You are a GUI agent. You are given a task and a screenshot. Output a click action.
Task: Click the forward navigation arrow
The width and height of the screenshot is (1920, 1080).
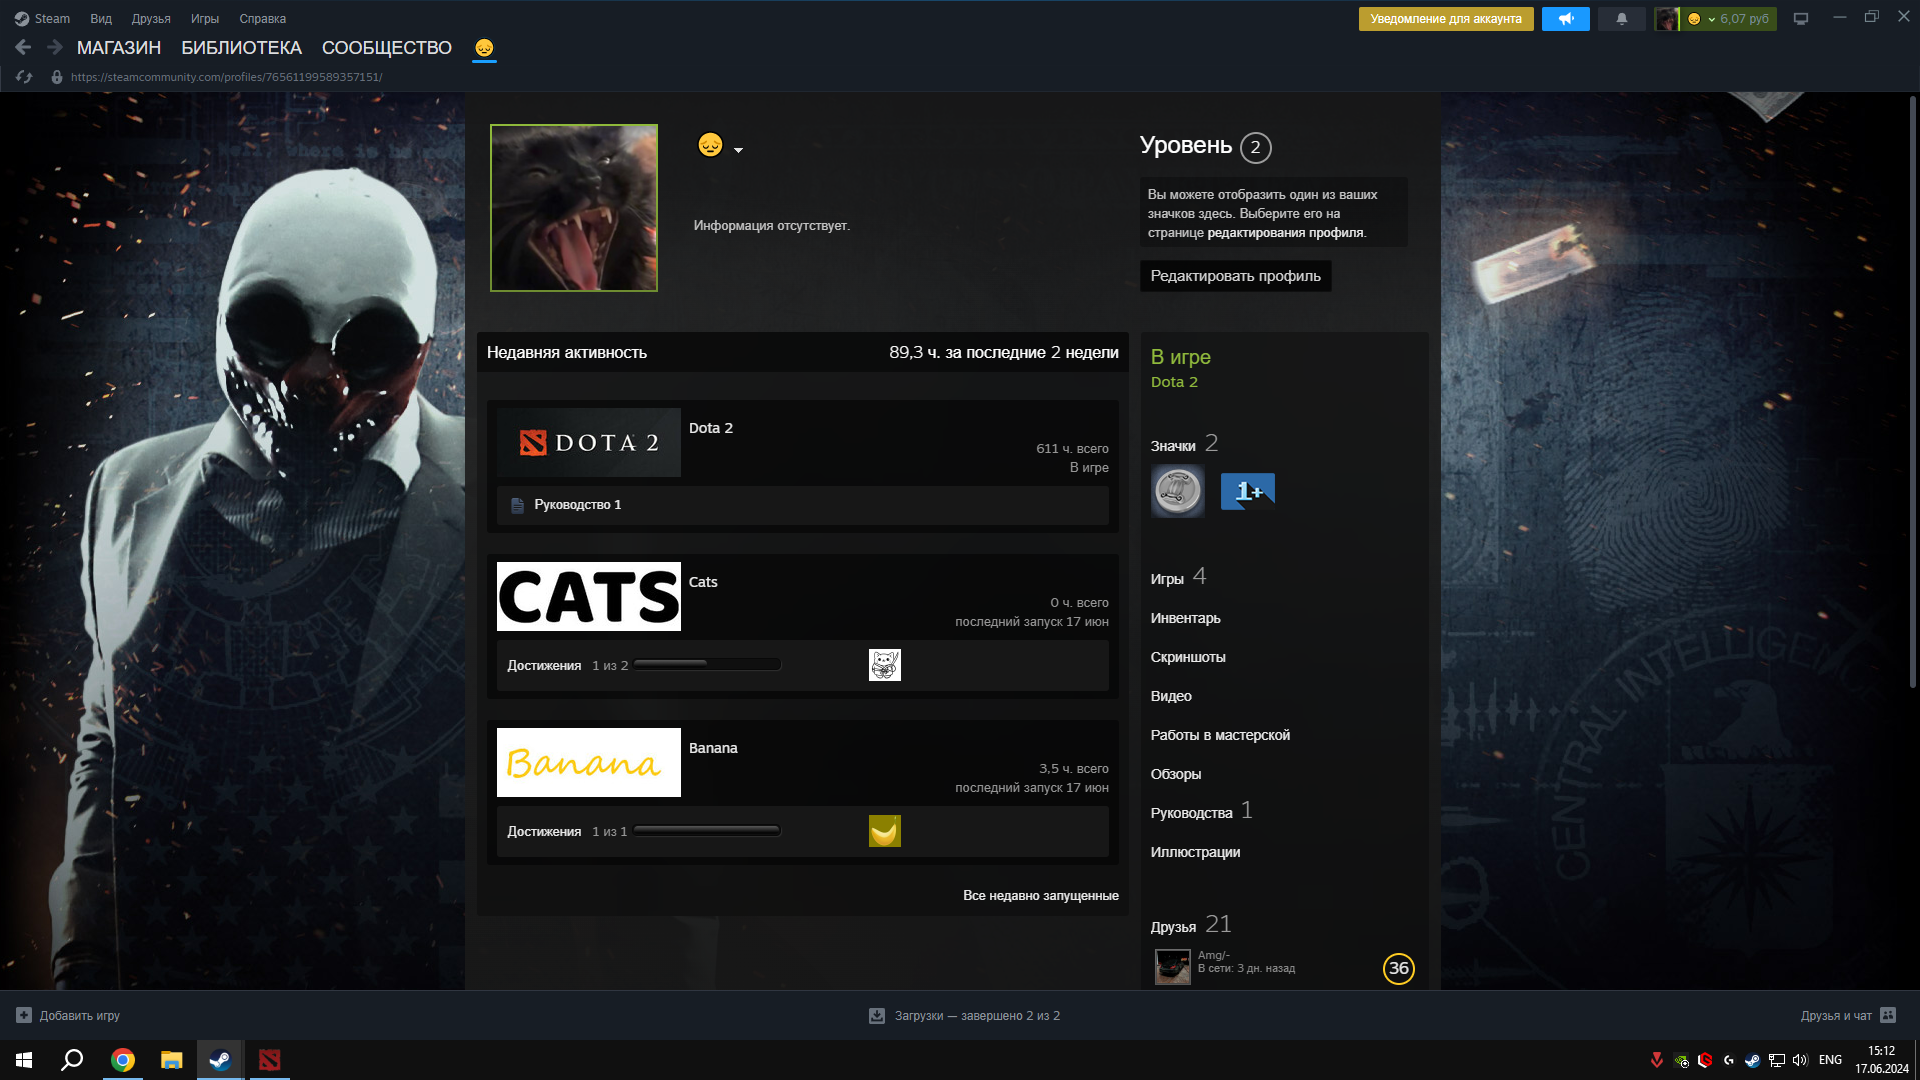(55, 47)
